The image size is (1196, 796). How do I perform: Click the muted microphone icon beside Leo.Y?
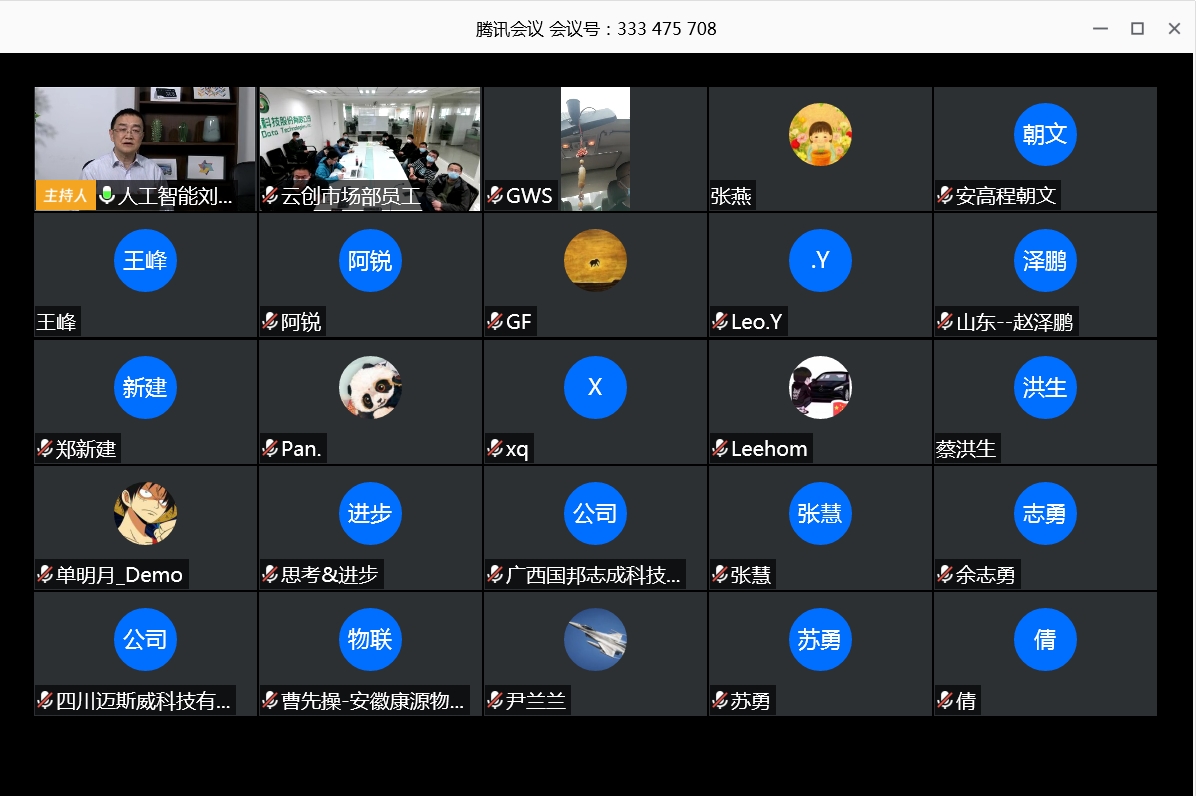pos(719,322)
